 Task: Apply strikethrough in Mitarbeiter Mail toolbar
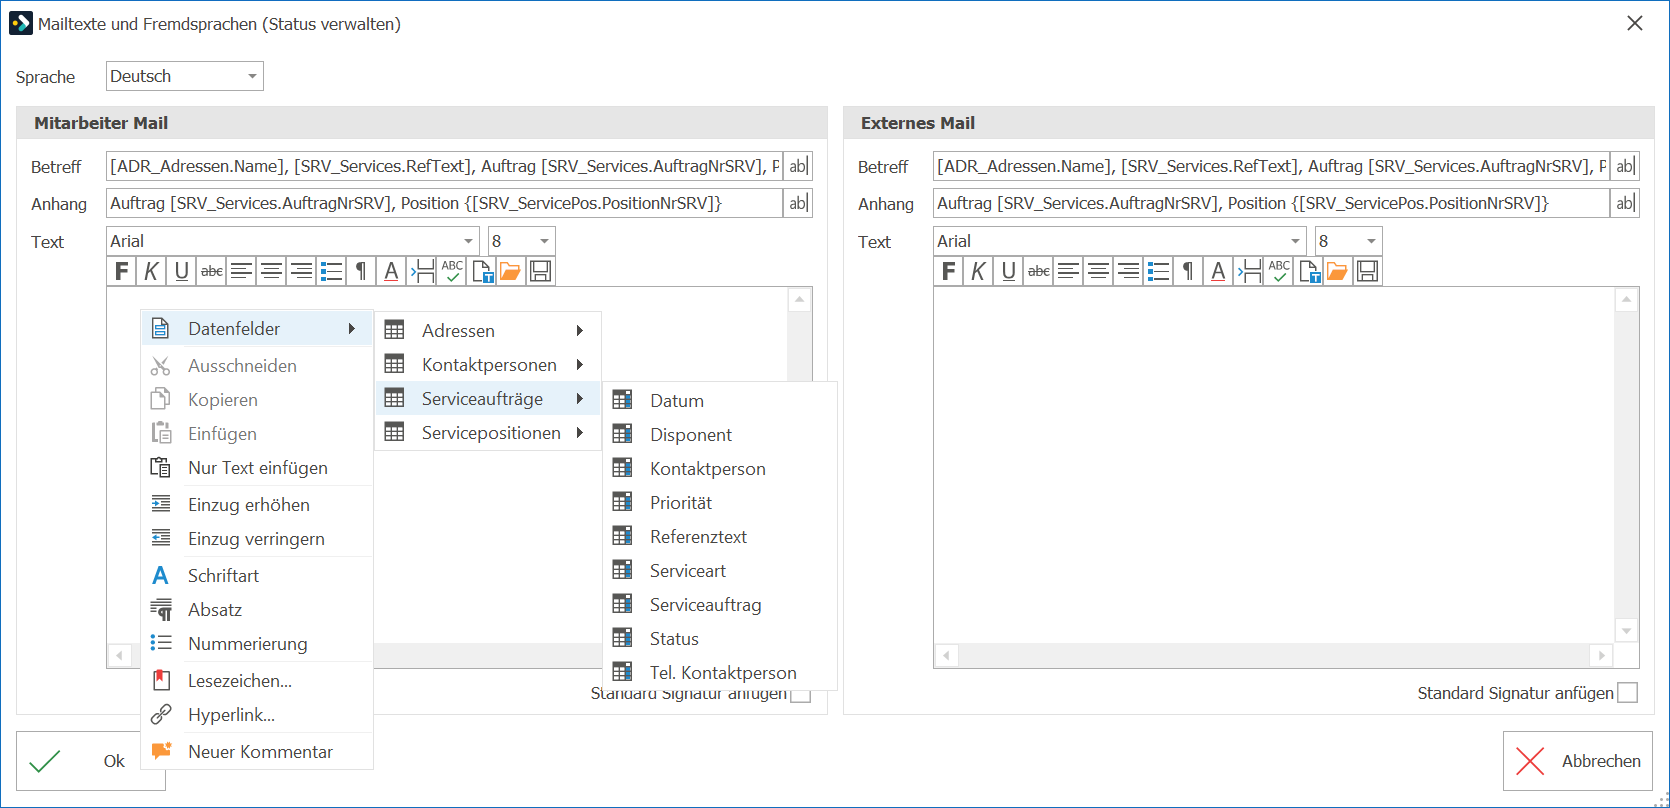coord(211,271)
